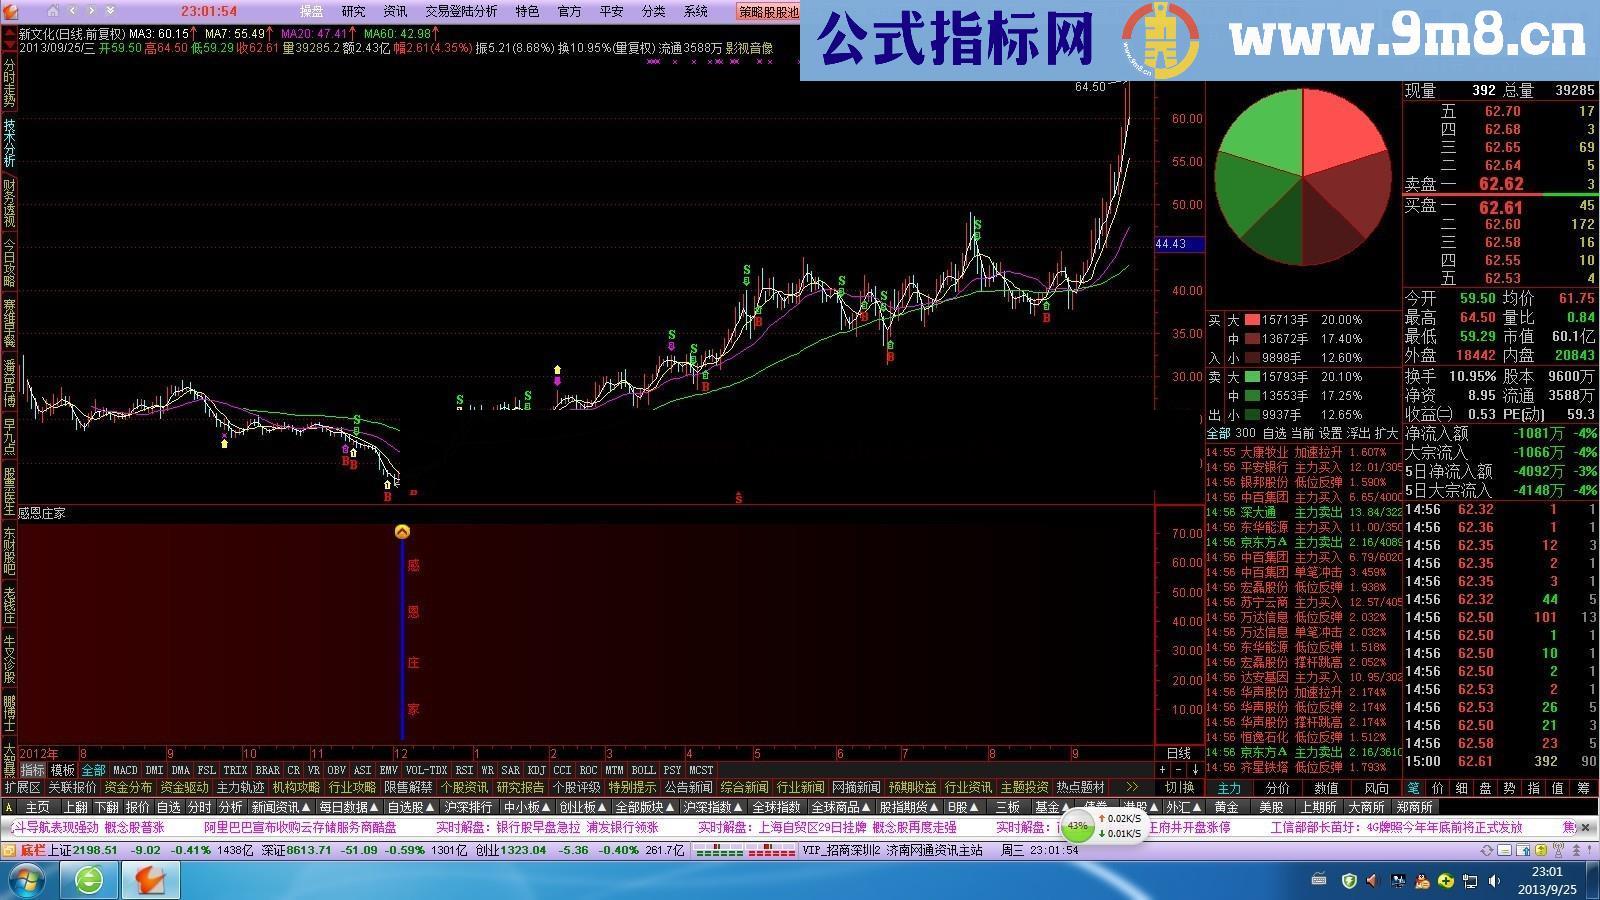Click the plus zoom icon under the chart

point(1162,770)
